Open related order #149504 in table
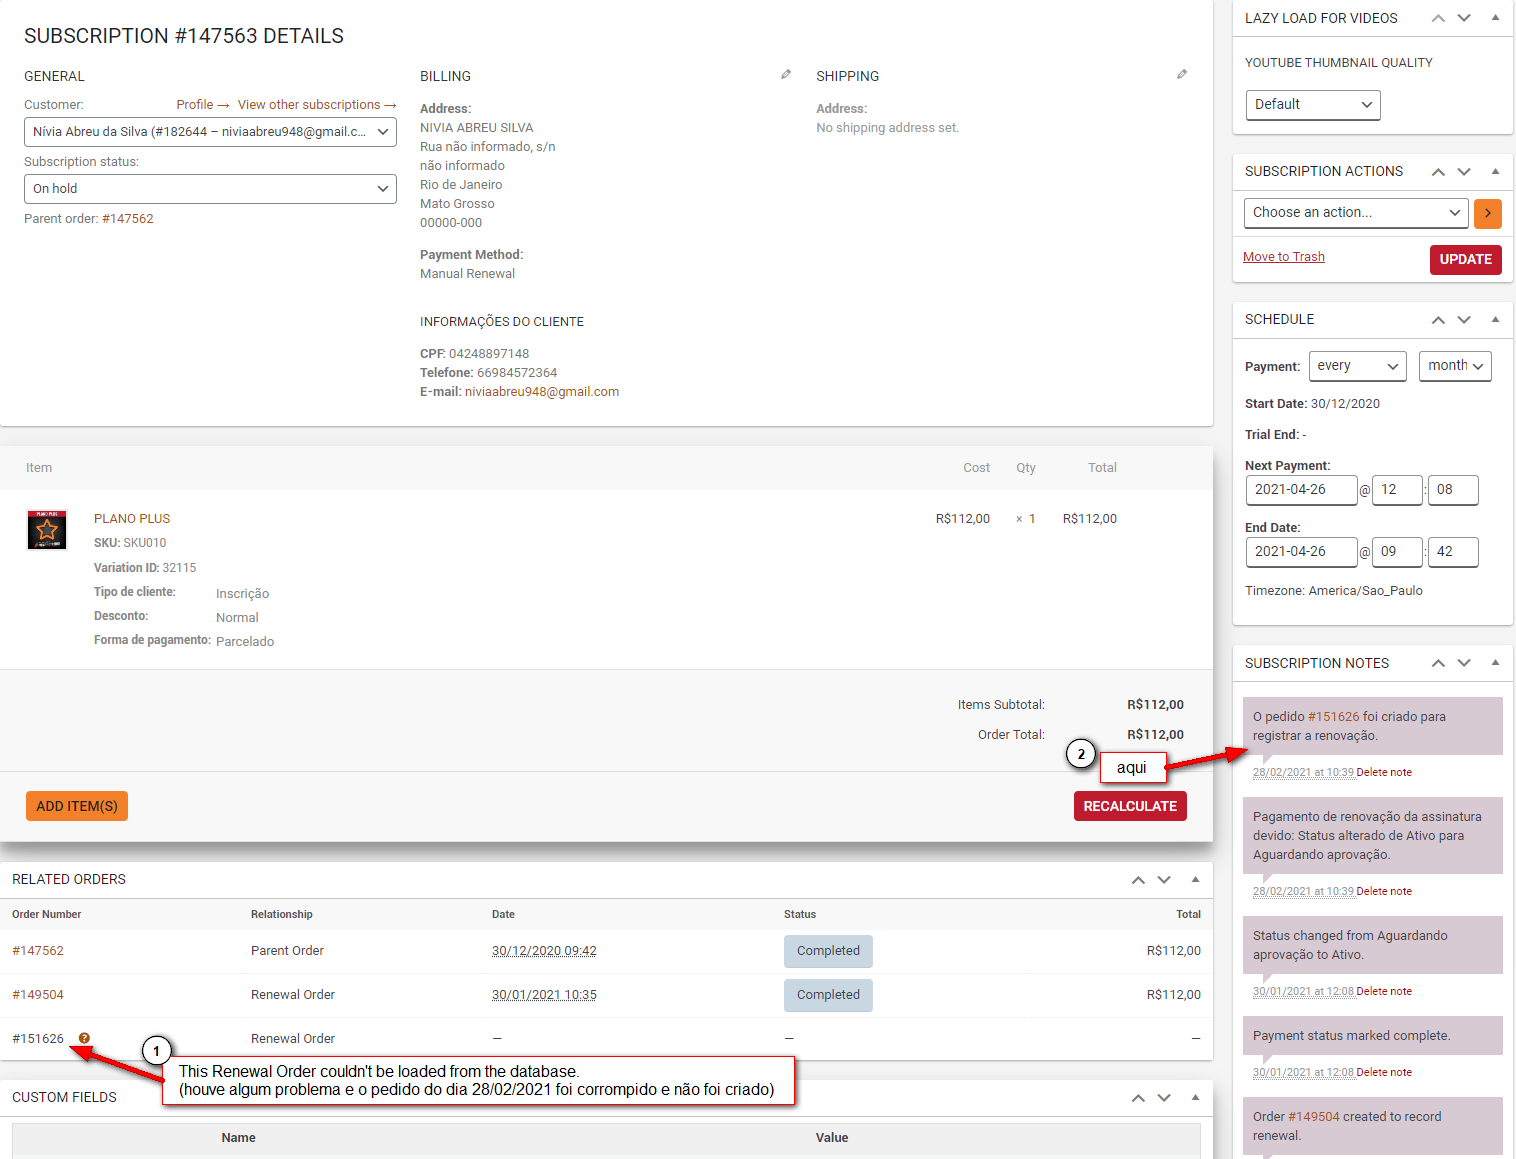Image resolution: width=1516 pixels, height=1159 pixels. (x=38, y=995)
